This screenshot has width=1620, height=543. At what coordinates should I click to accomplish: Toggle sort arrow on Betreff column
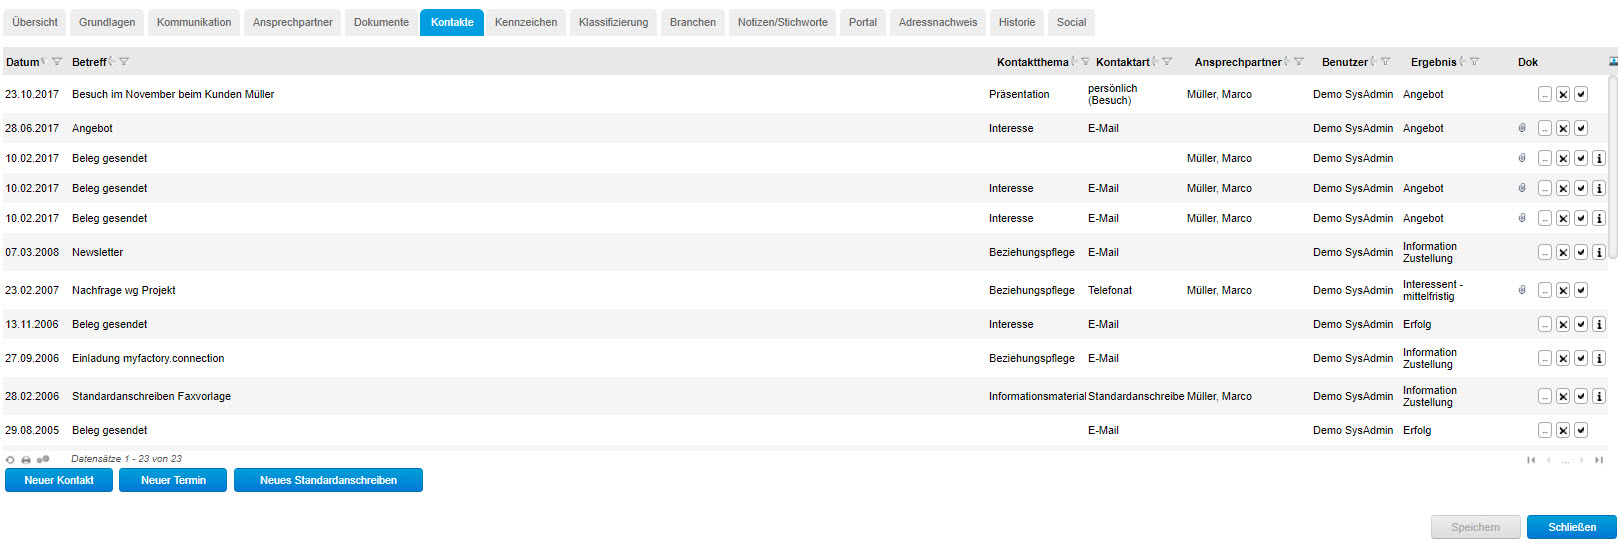click(112, 62)
